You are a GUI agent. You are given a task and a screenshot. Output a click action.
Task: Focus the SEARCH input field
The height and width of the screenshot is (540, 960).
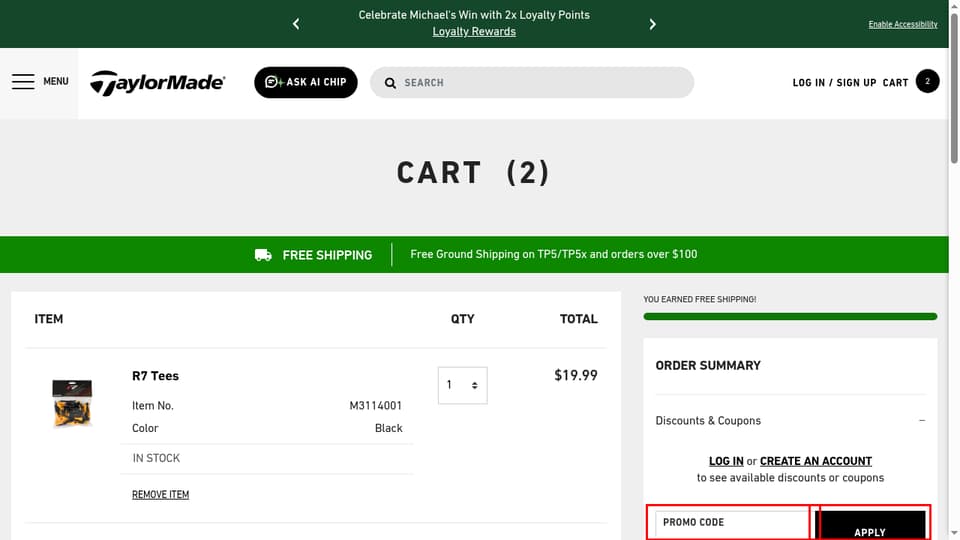531,83
